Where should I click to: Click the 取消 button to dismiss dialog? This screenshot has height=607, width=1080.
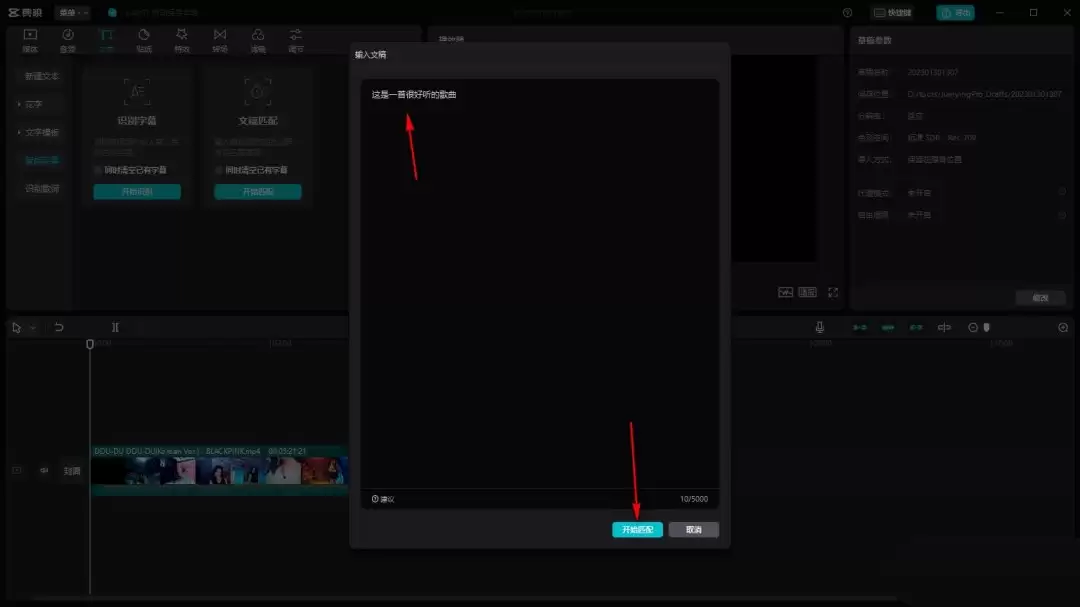[693, 530]
